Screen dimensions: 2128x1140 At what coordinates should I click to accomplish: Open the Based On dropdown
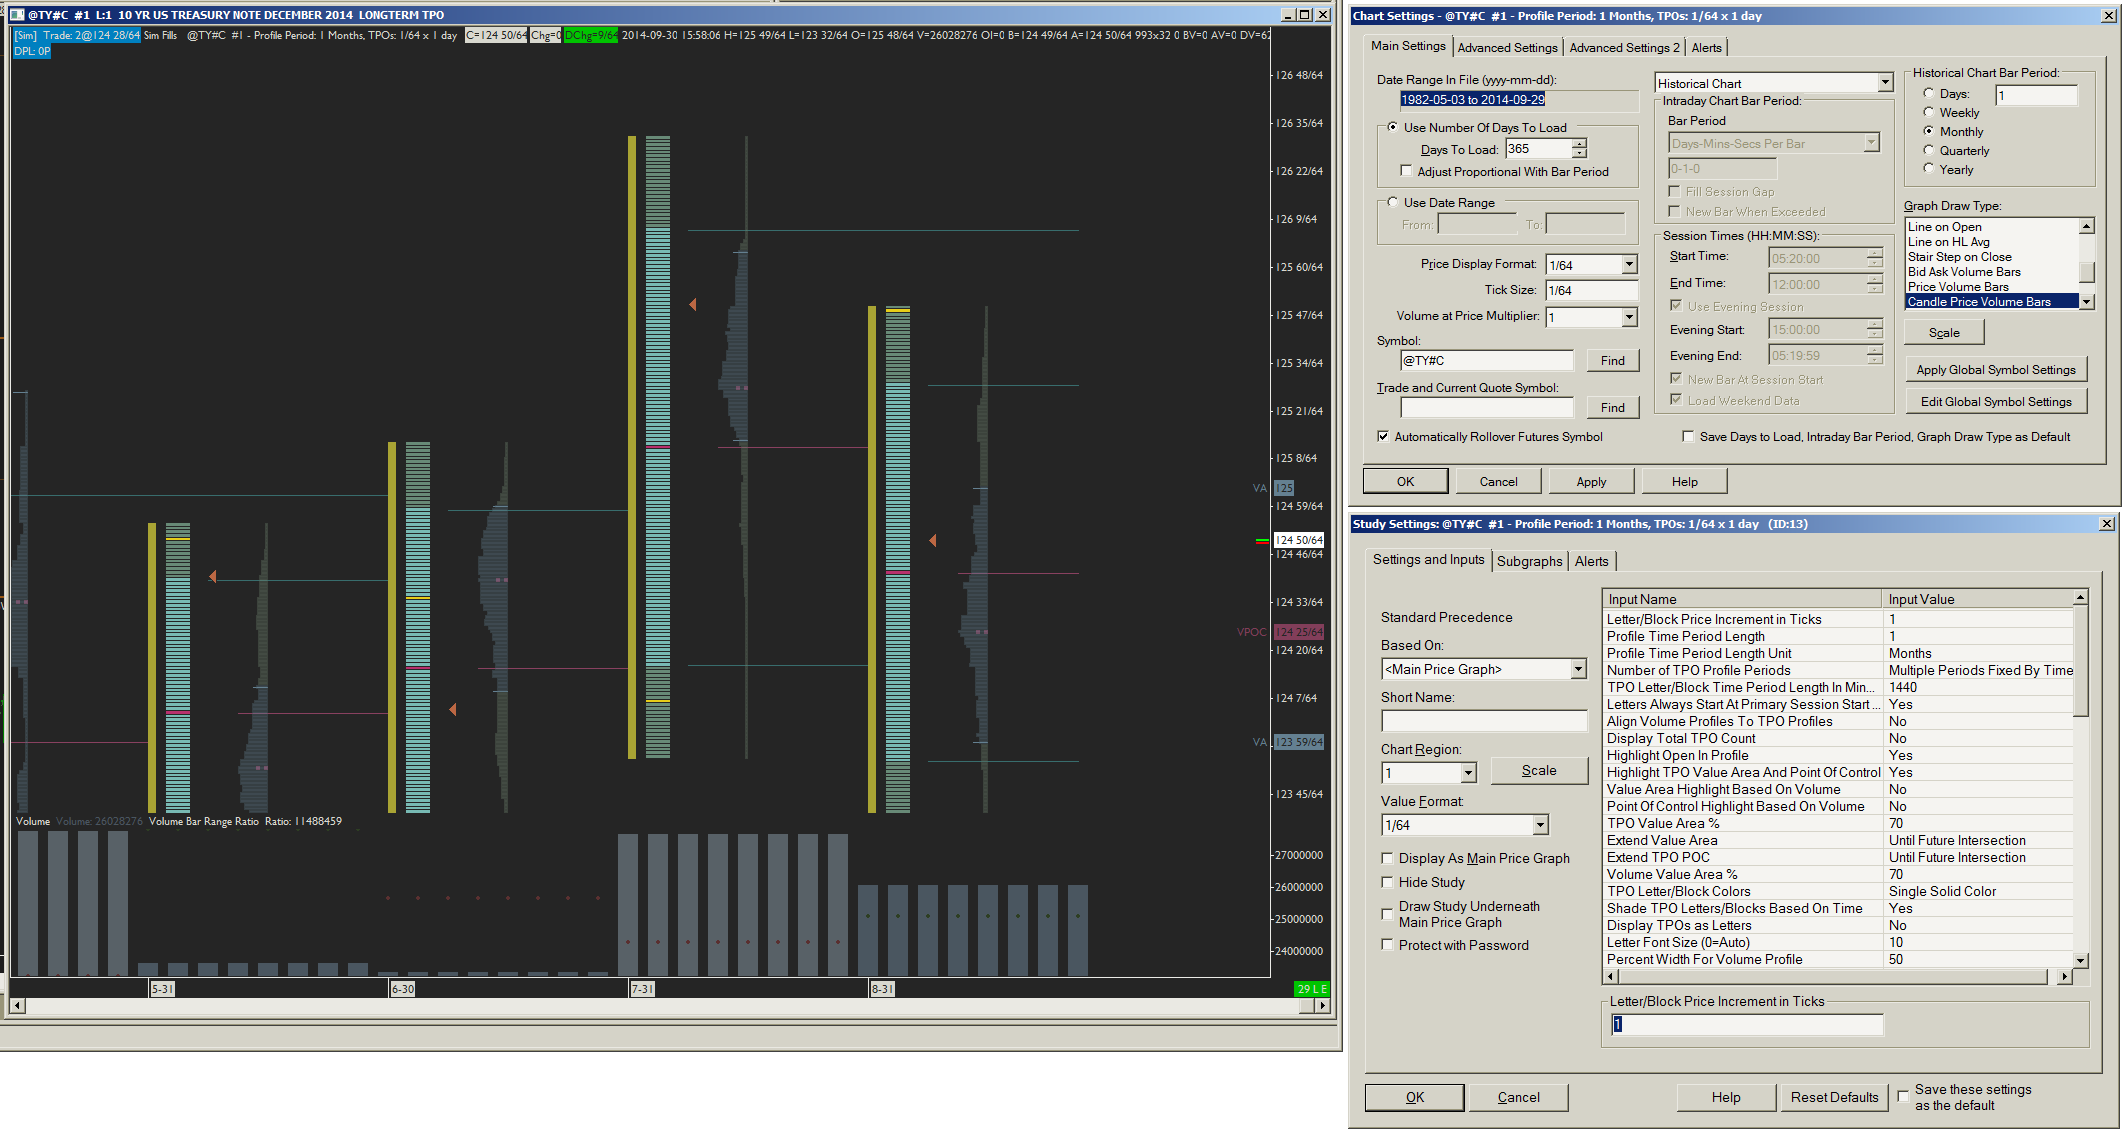[1578, 669]
